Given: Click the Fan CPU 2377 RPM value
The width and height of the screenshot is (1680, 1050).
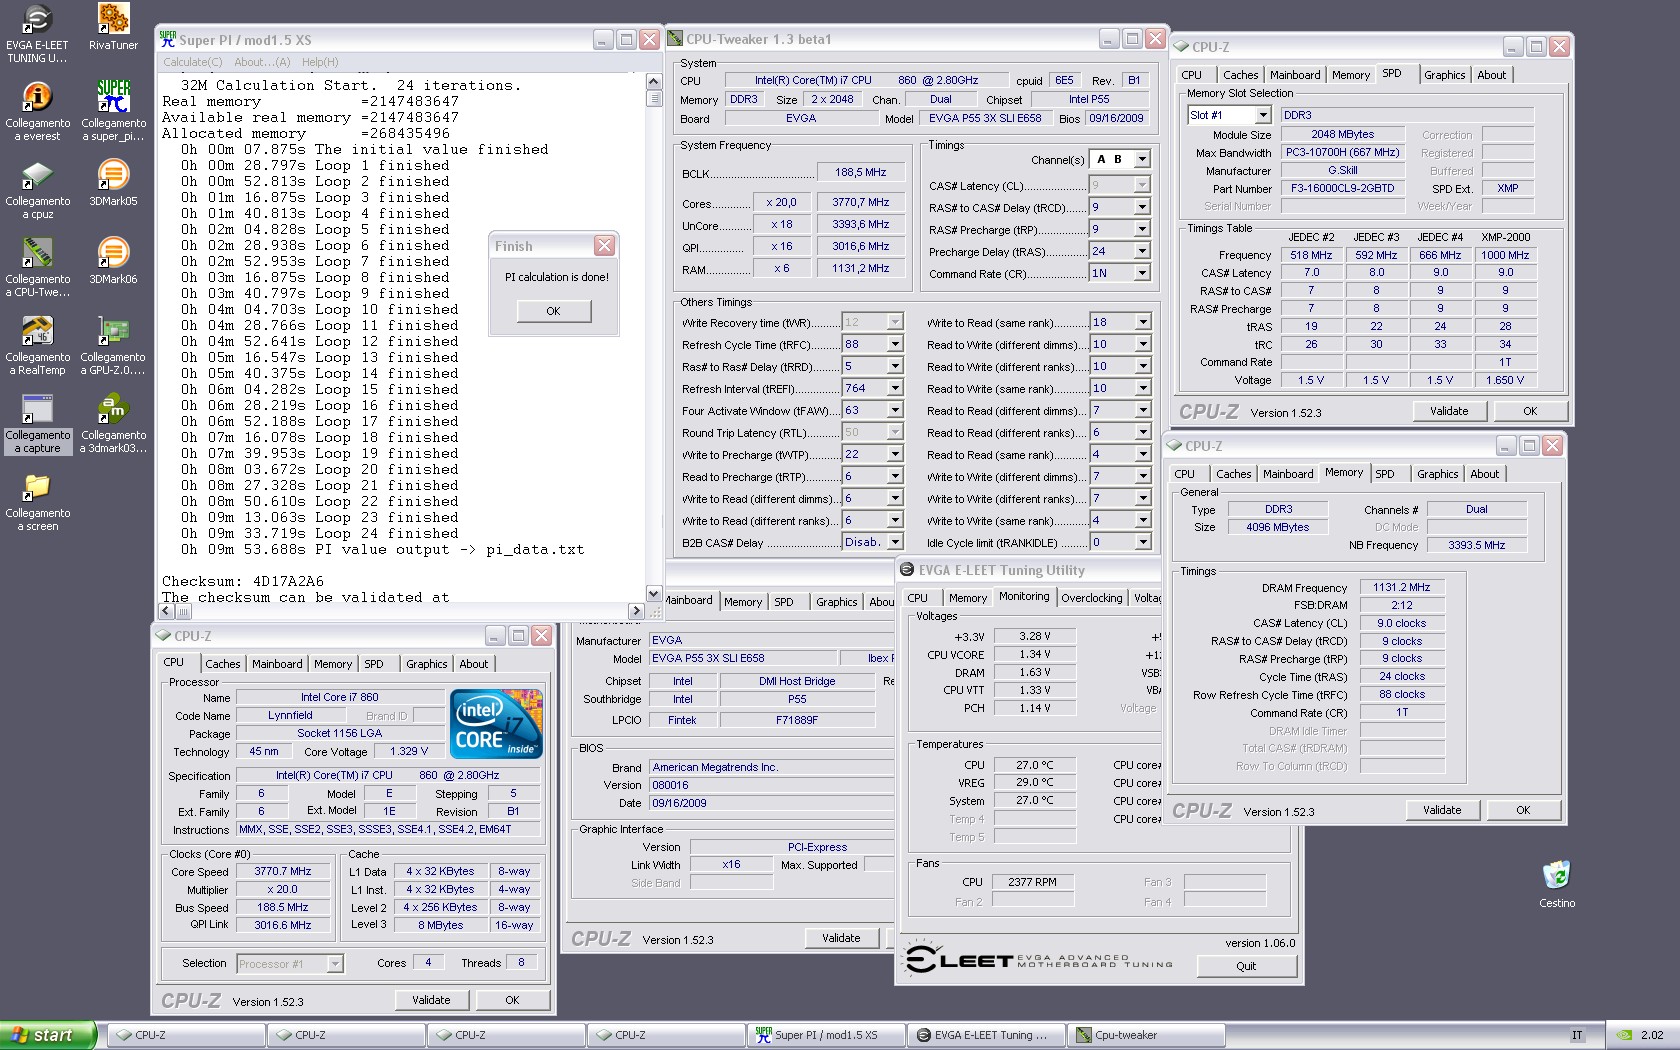Looking at the screenshot, I should point(1032,882).
